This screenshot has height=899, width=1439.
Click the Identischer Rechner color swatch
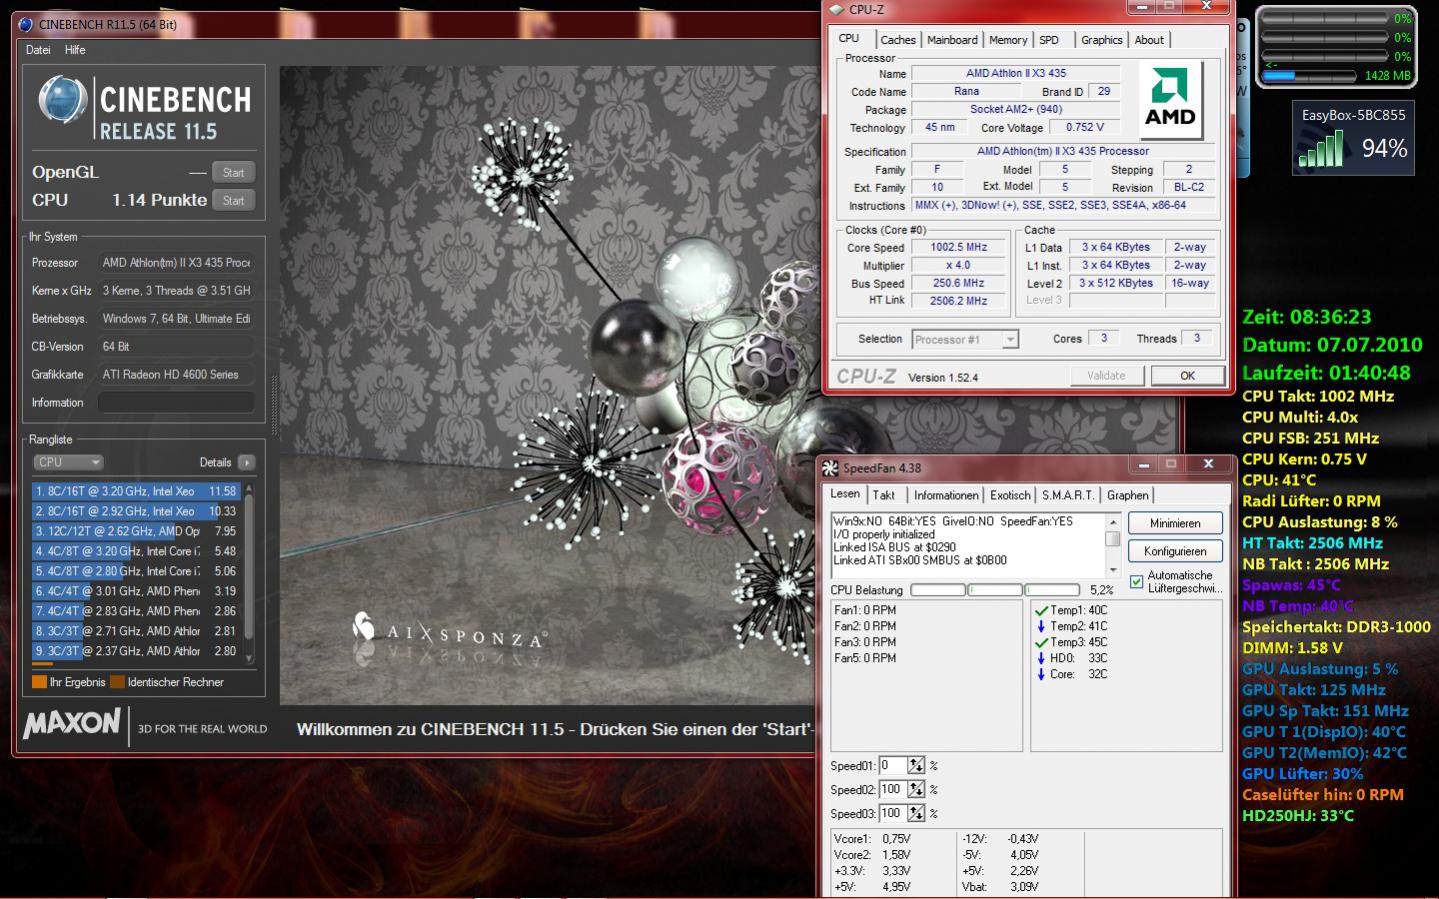pos(117,682)
